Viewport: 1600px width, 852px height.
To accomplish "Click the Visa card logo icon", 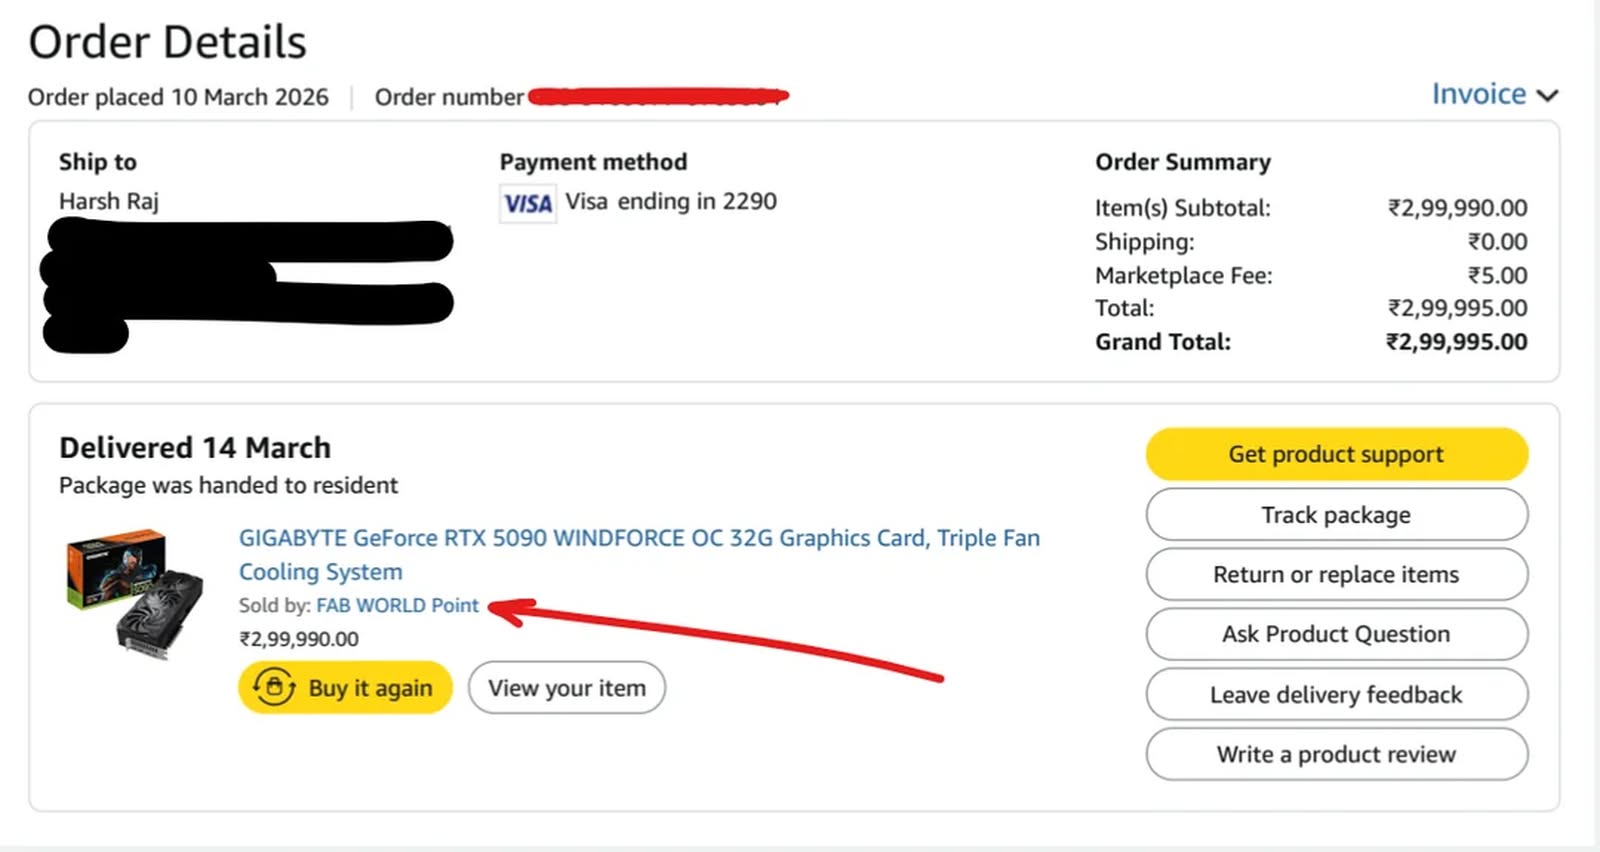I will coord(527,204).
